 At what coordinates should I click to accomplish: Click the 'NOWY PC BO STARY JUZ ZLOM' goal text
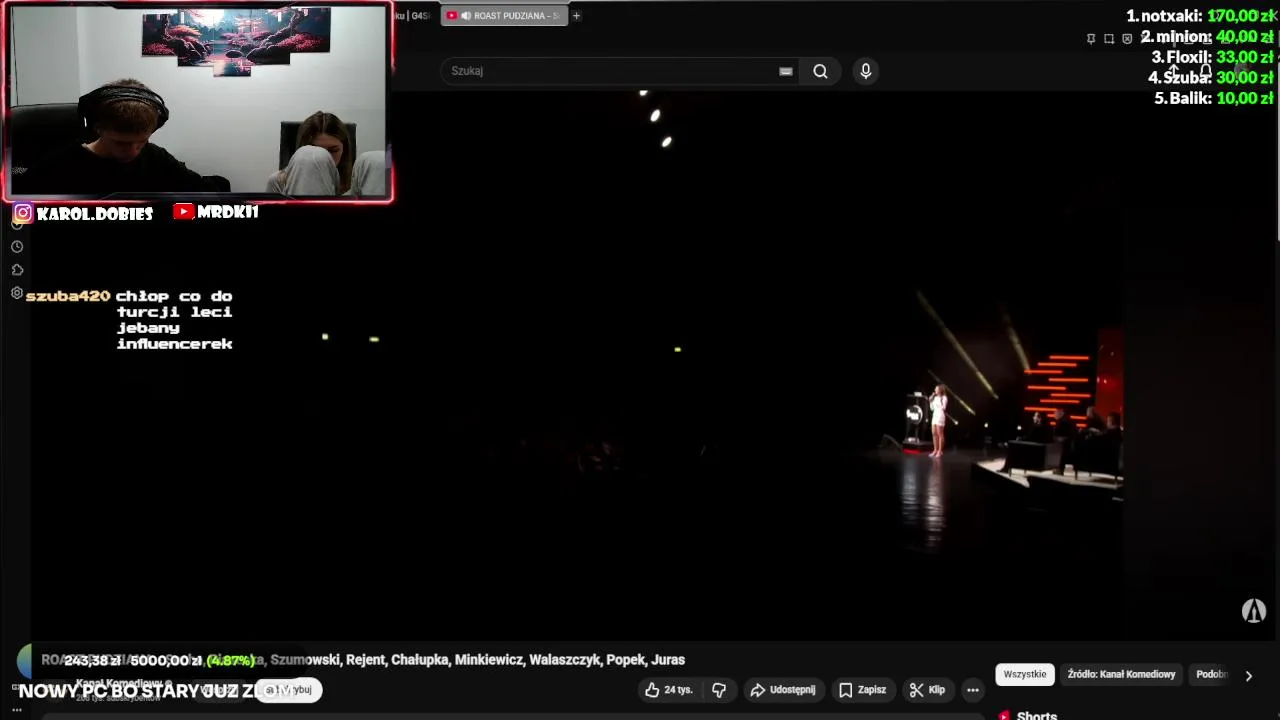pos(155,691)
